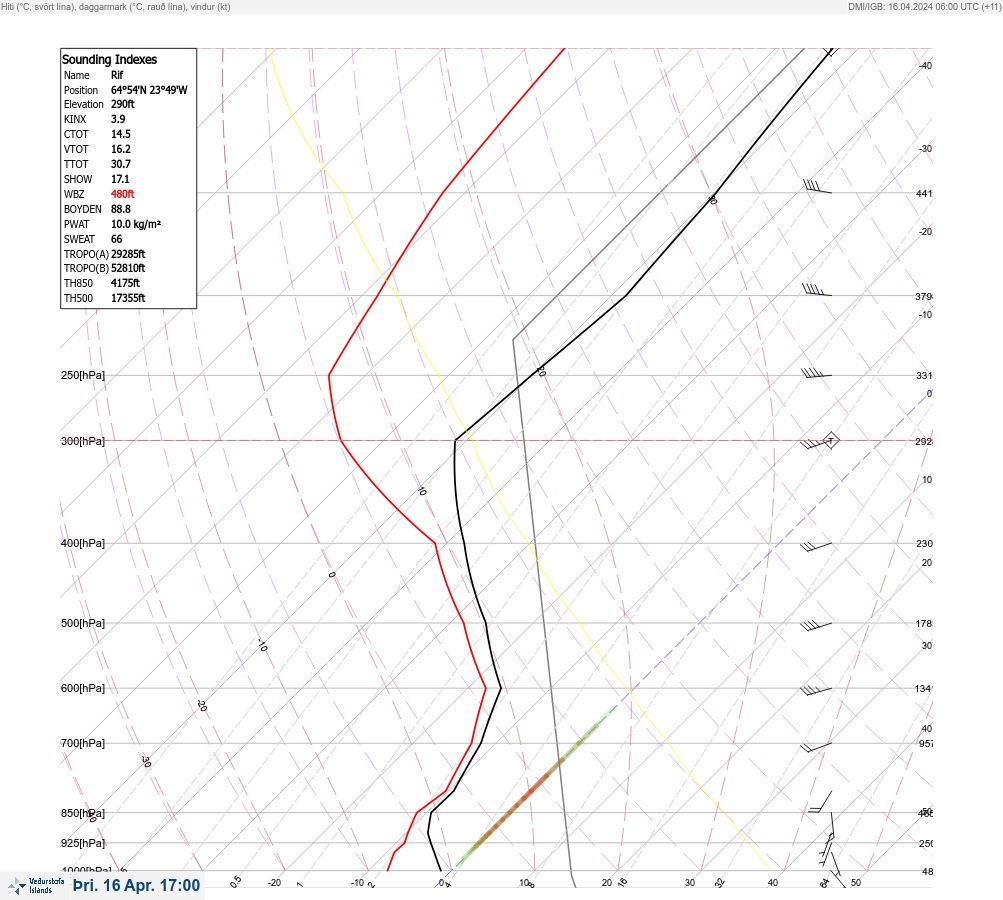Click the PWAT value 10.0 kg/m²

coord(136,224)
